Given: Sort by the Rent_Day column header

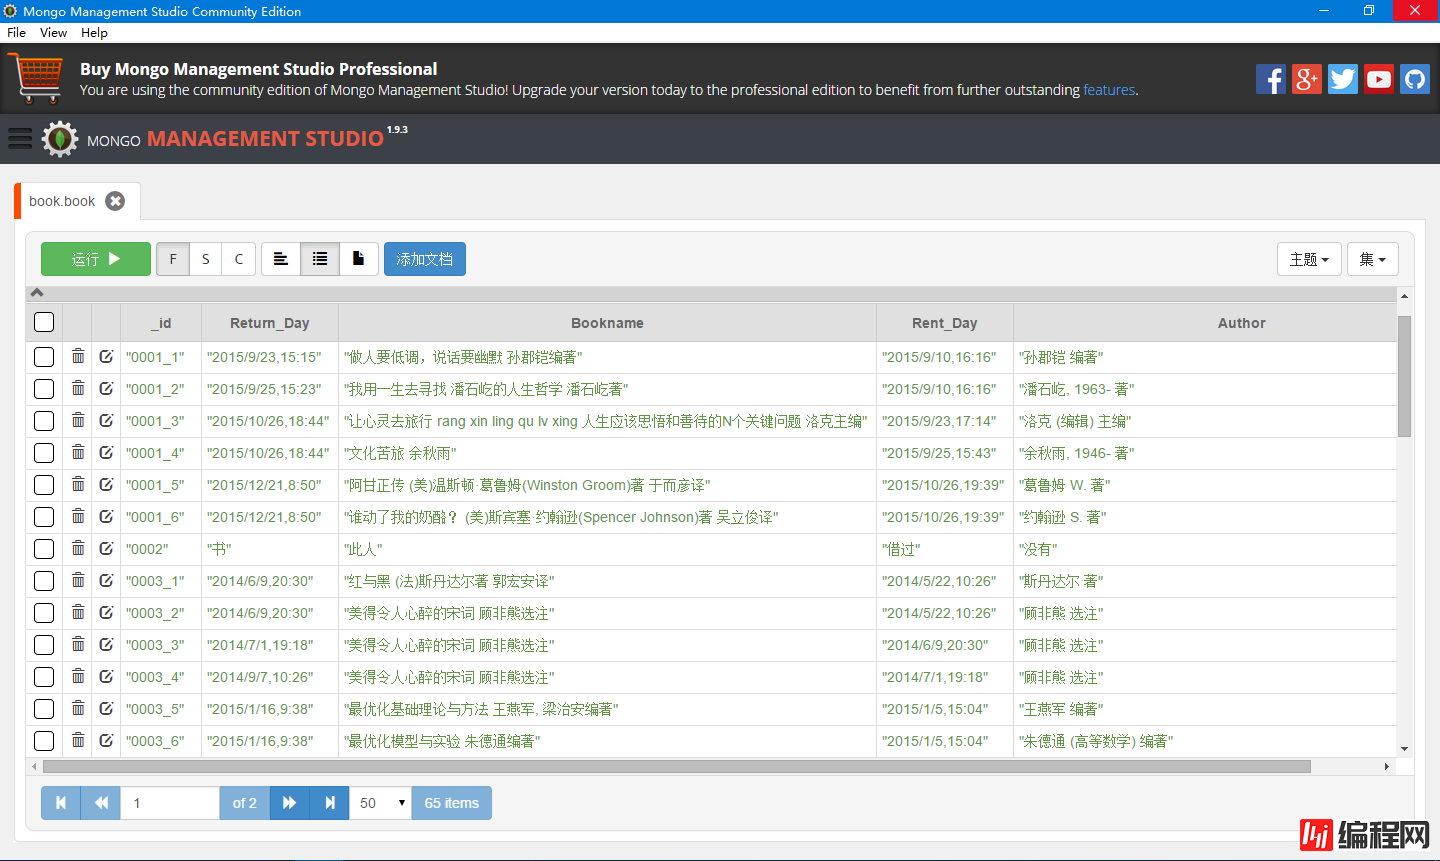Looking at the screenshot, I should pyautogui.click(x=944, y=323).
